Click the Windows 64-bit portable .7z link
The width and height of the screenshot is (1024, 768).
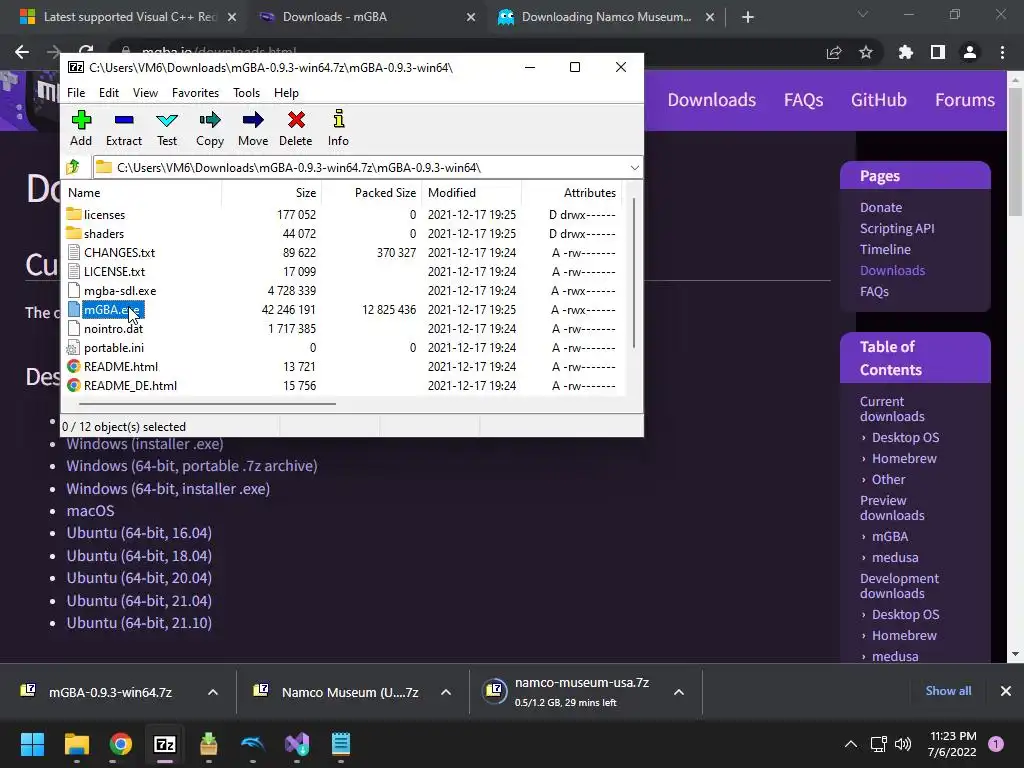pos(192,466)
